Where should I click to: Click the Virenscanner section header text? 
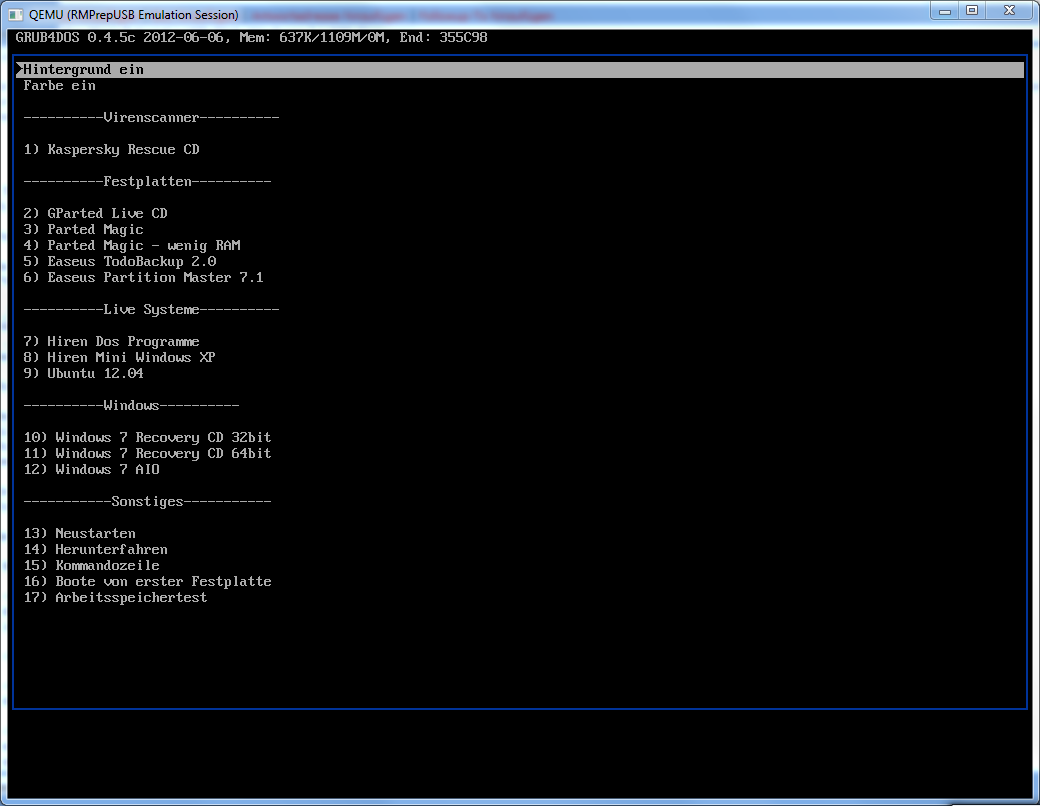coord(151,117)
